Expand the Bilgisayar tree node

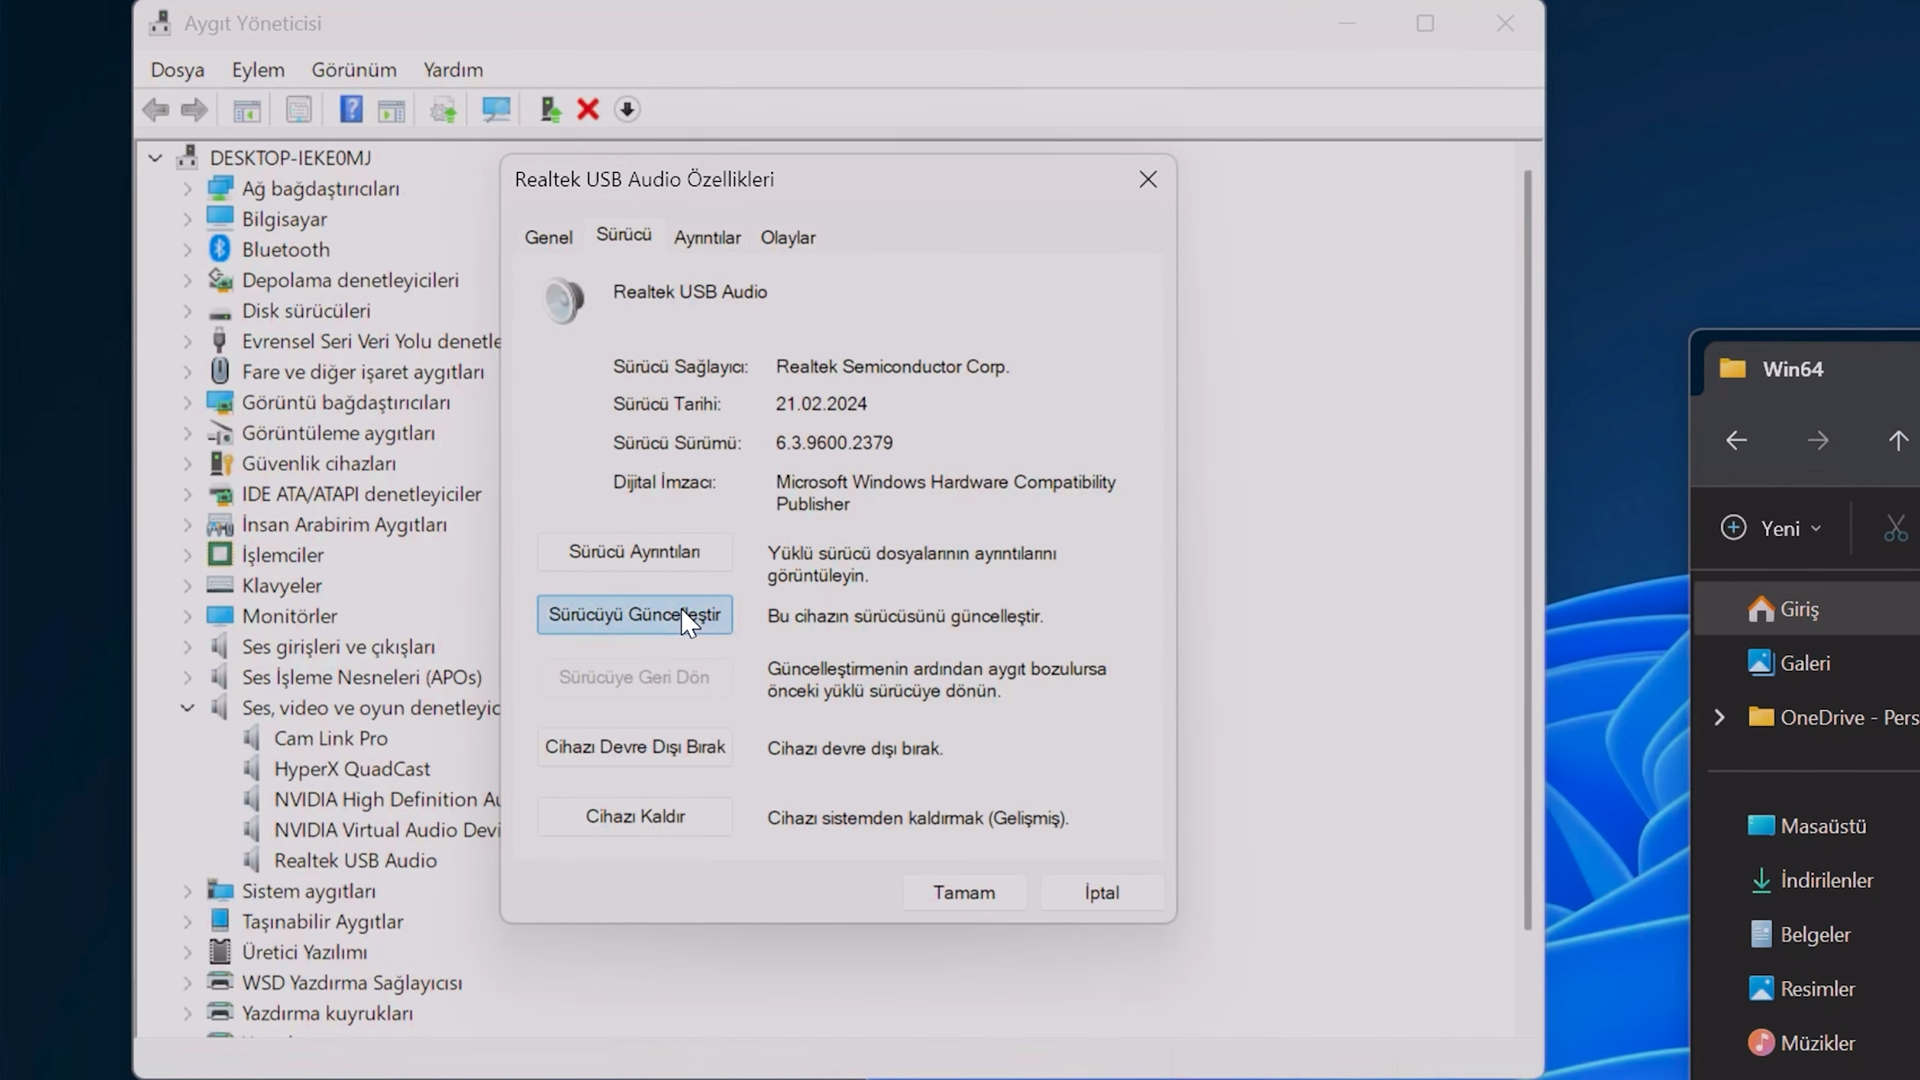tap(187, 219)
